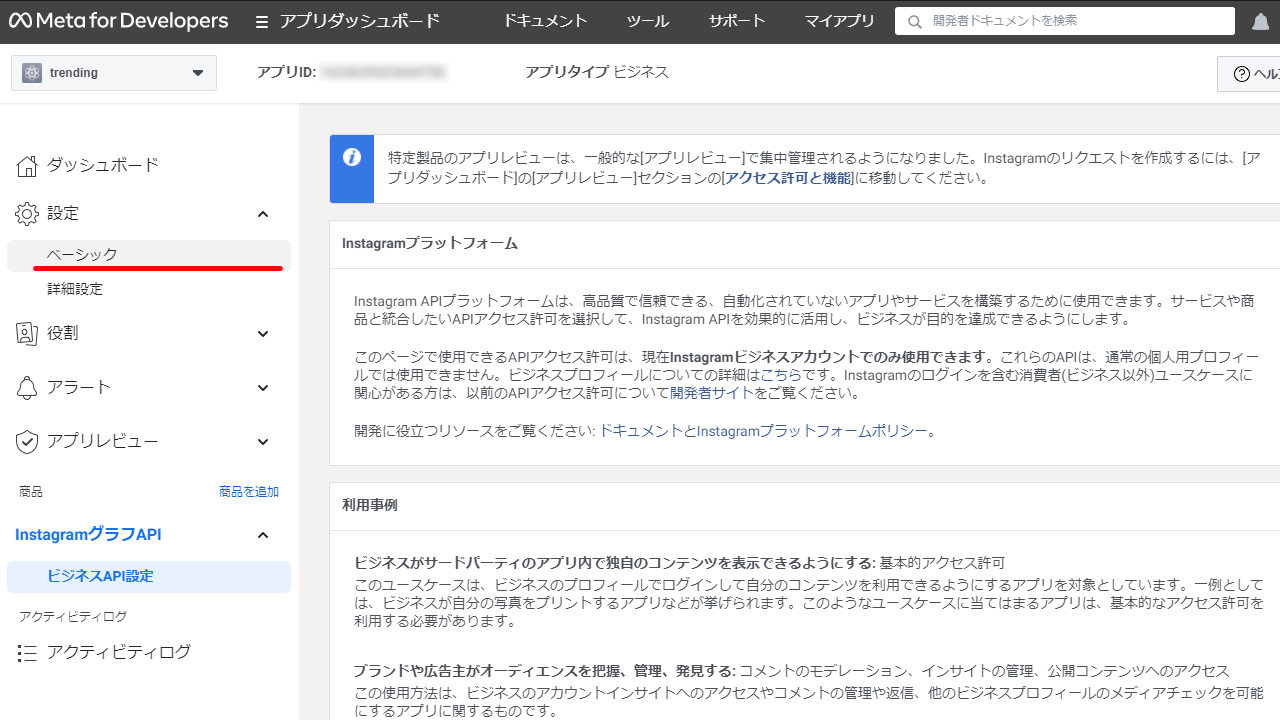1280x720 pixels.
Task: Open notifications via the bell icon
Action: click(1259, 20)
